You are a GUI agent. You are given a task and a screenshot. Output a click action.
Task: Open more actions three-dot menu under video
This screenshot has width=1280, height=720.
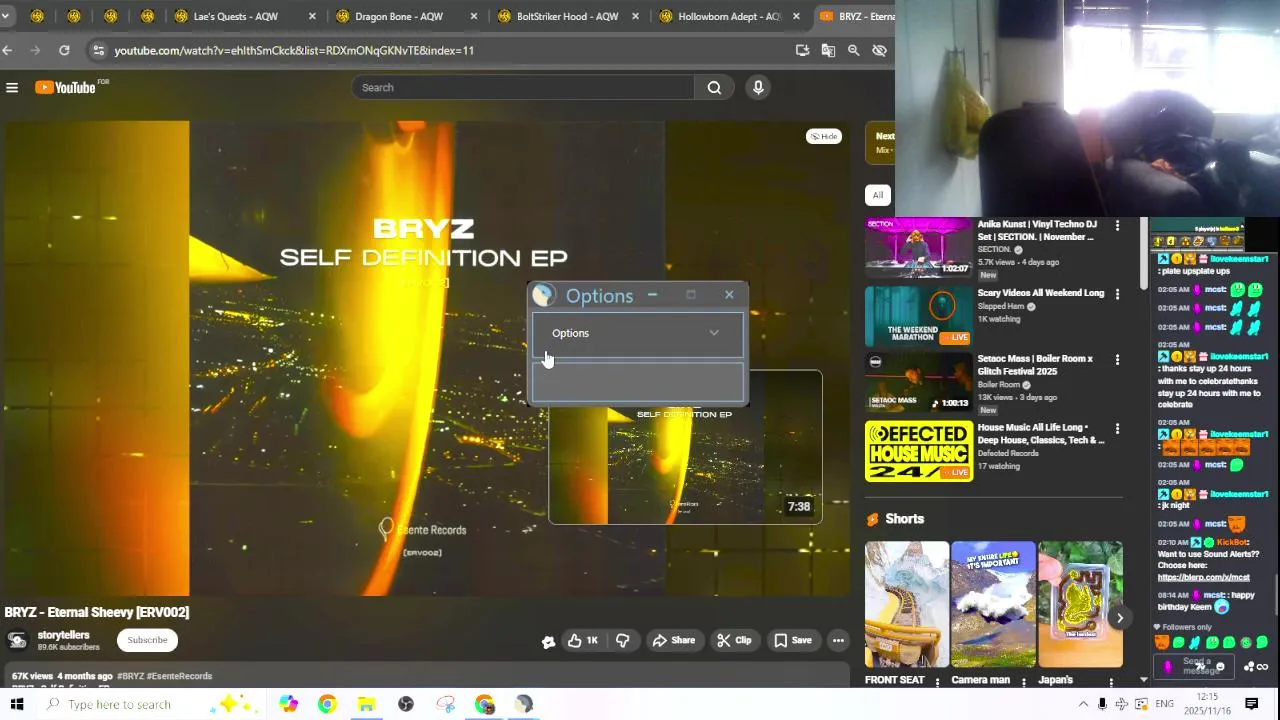point(838,640)
